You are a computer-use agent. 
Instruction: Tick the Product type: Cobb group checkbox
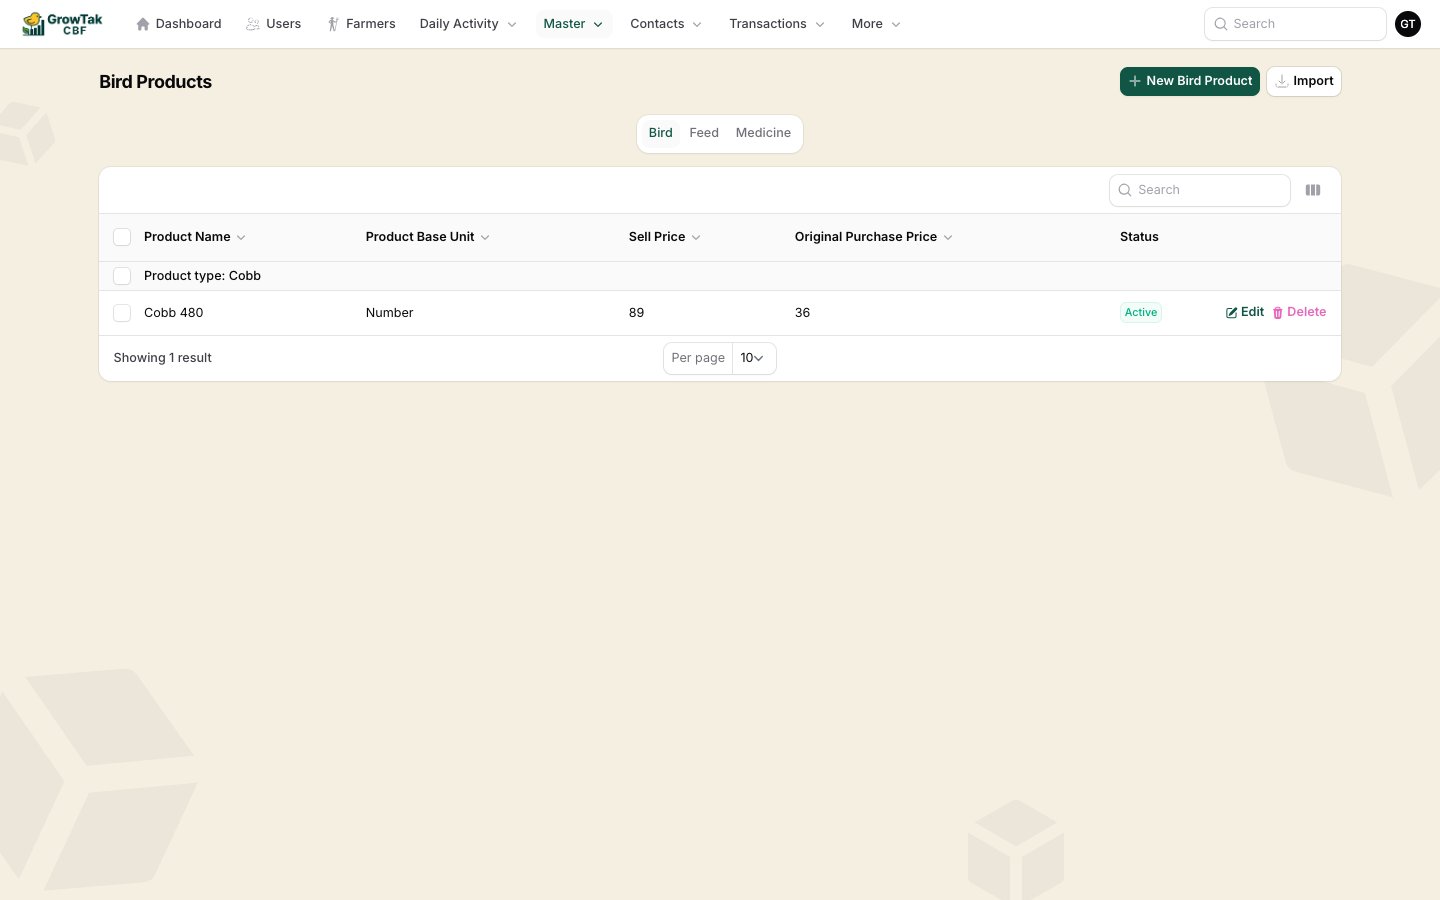pyautogui.click(x=122, y=276)
